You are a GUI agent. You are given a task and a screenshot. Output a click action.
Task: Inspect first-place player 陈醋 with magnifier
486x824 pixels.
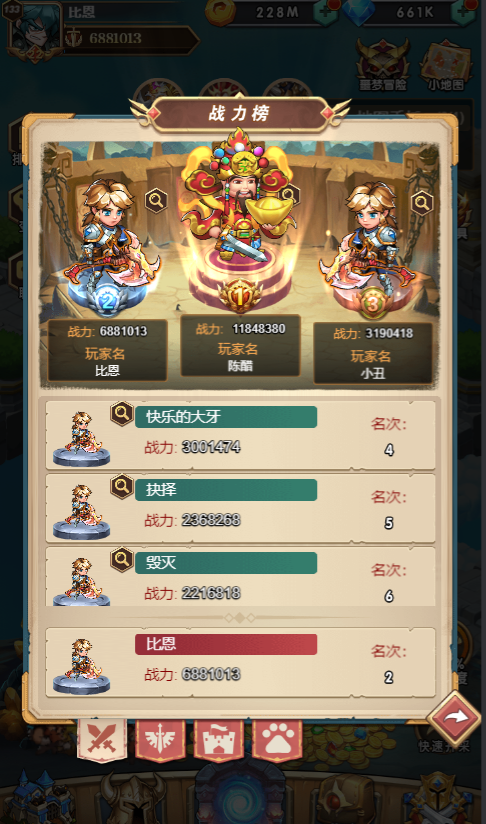click(x=288, y=196)
